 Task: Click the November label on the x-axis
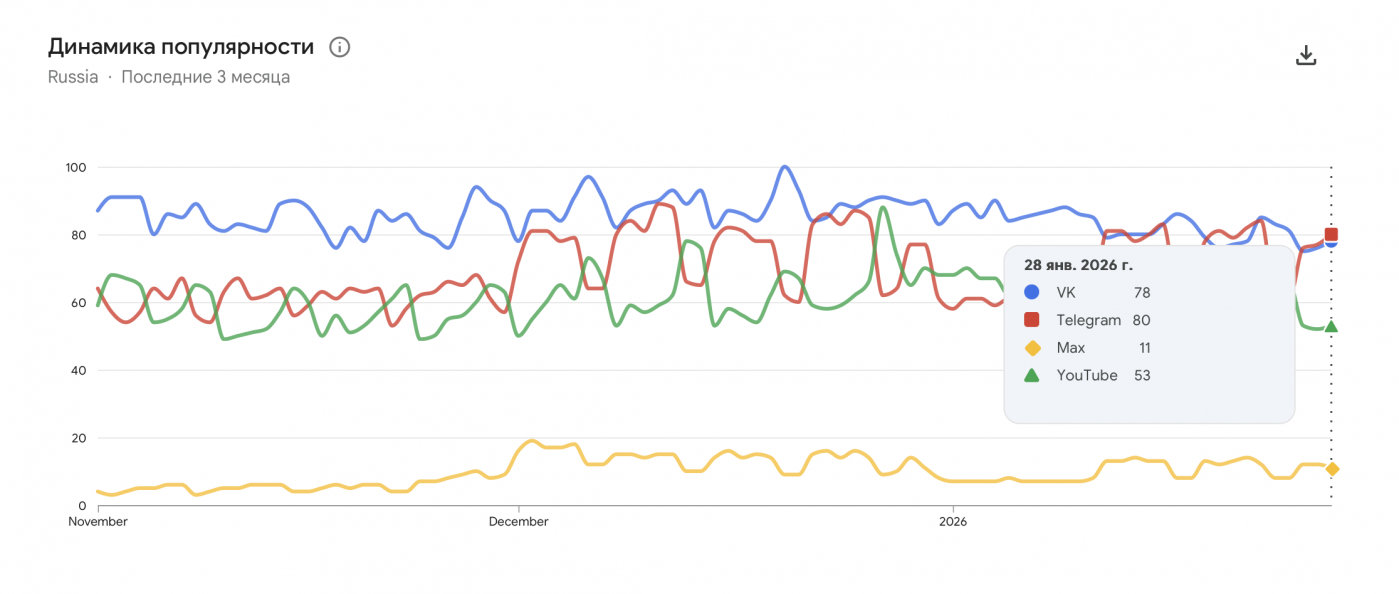98,521
